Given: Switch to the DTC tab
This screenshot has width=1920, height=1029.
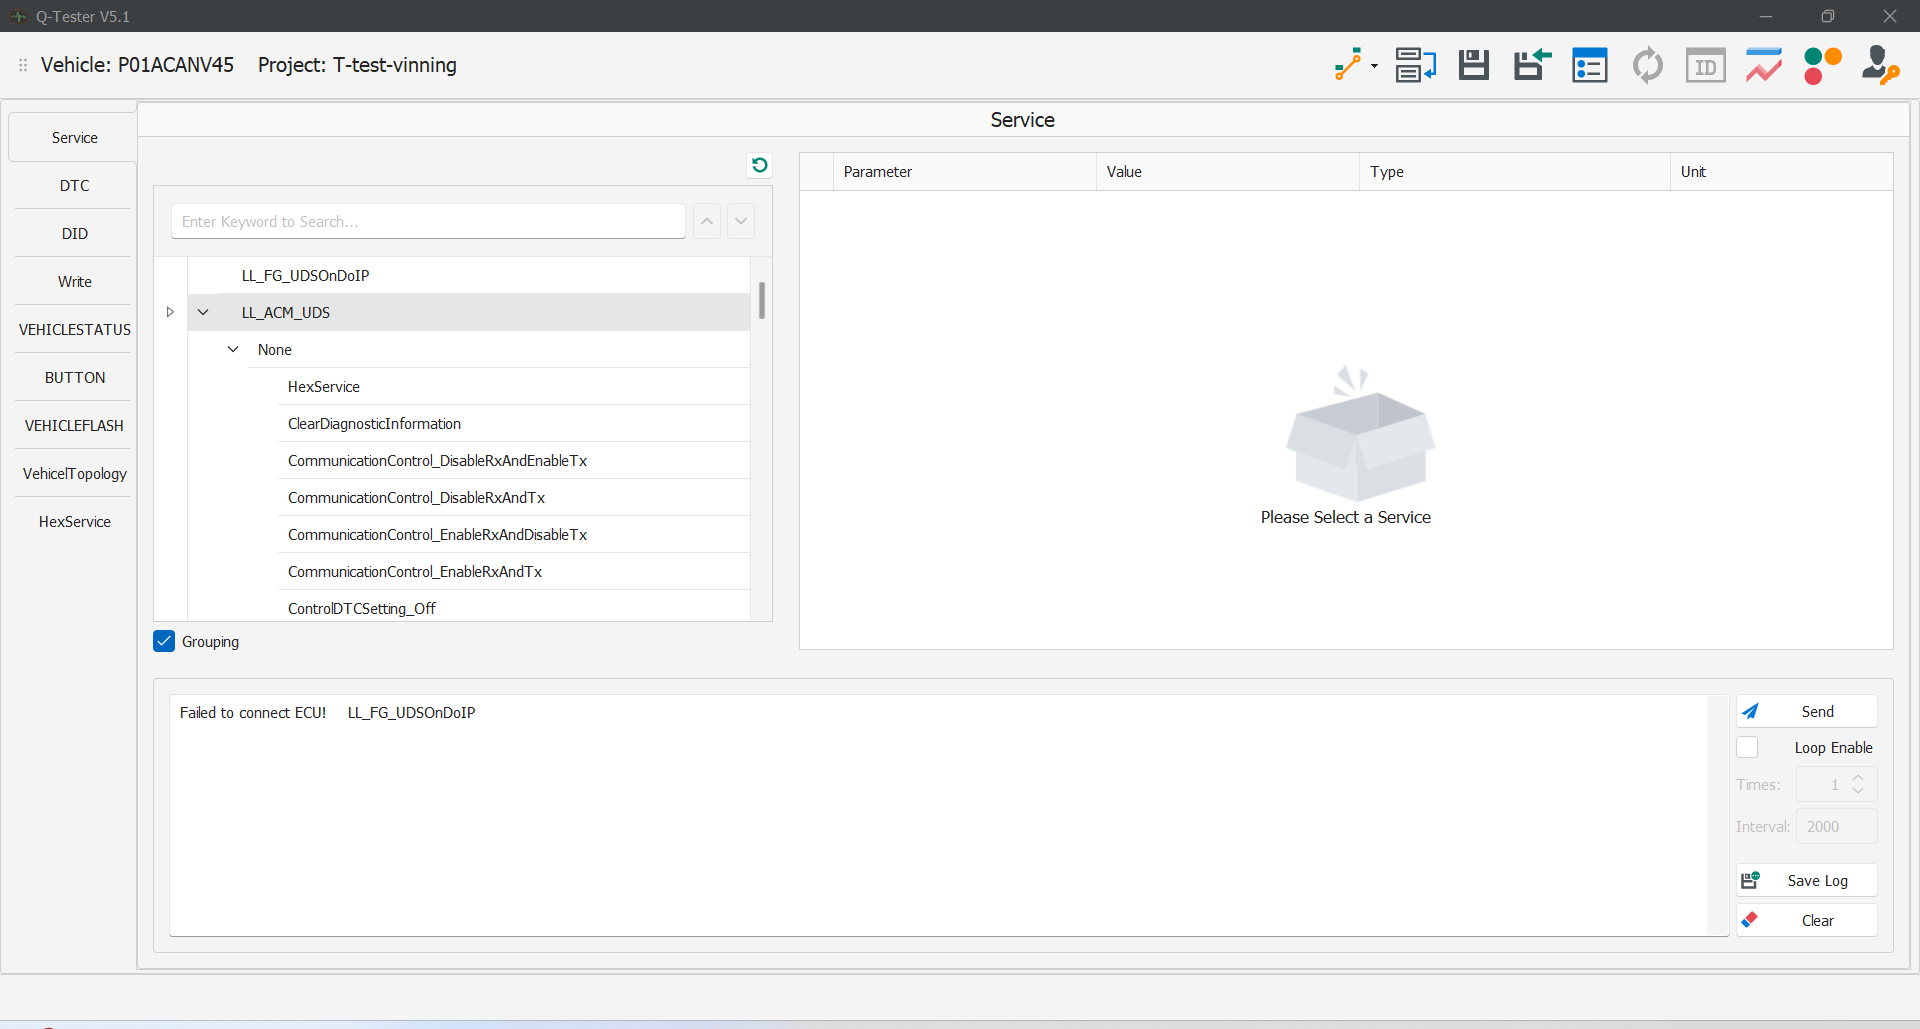Looking at the screenshot, I should pyautogui.click(x=74, y=186).
